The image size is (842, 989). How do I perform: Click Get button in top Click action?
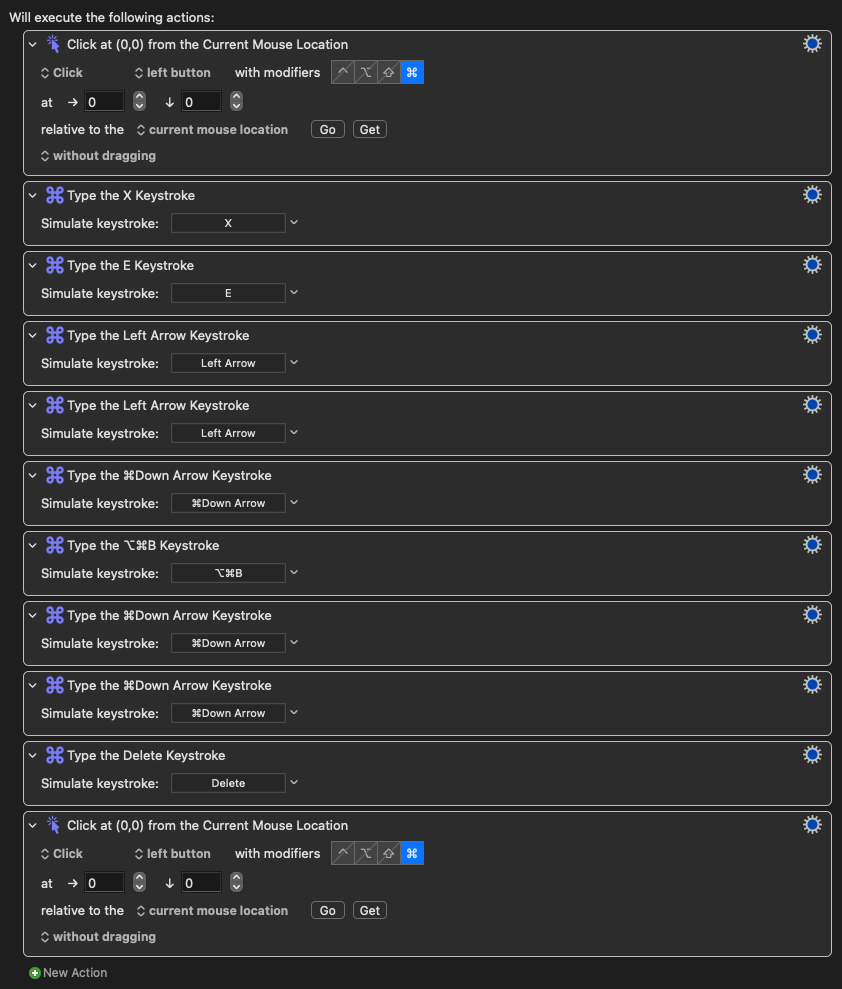pyautogui.click(x=370, y=129)
